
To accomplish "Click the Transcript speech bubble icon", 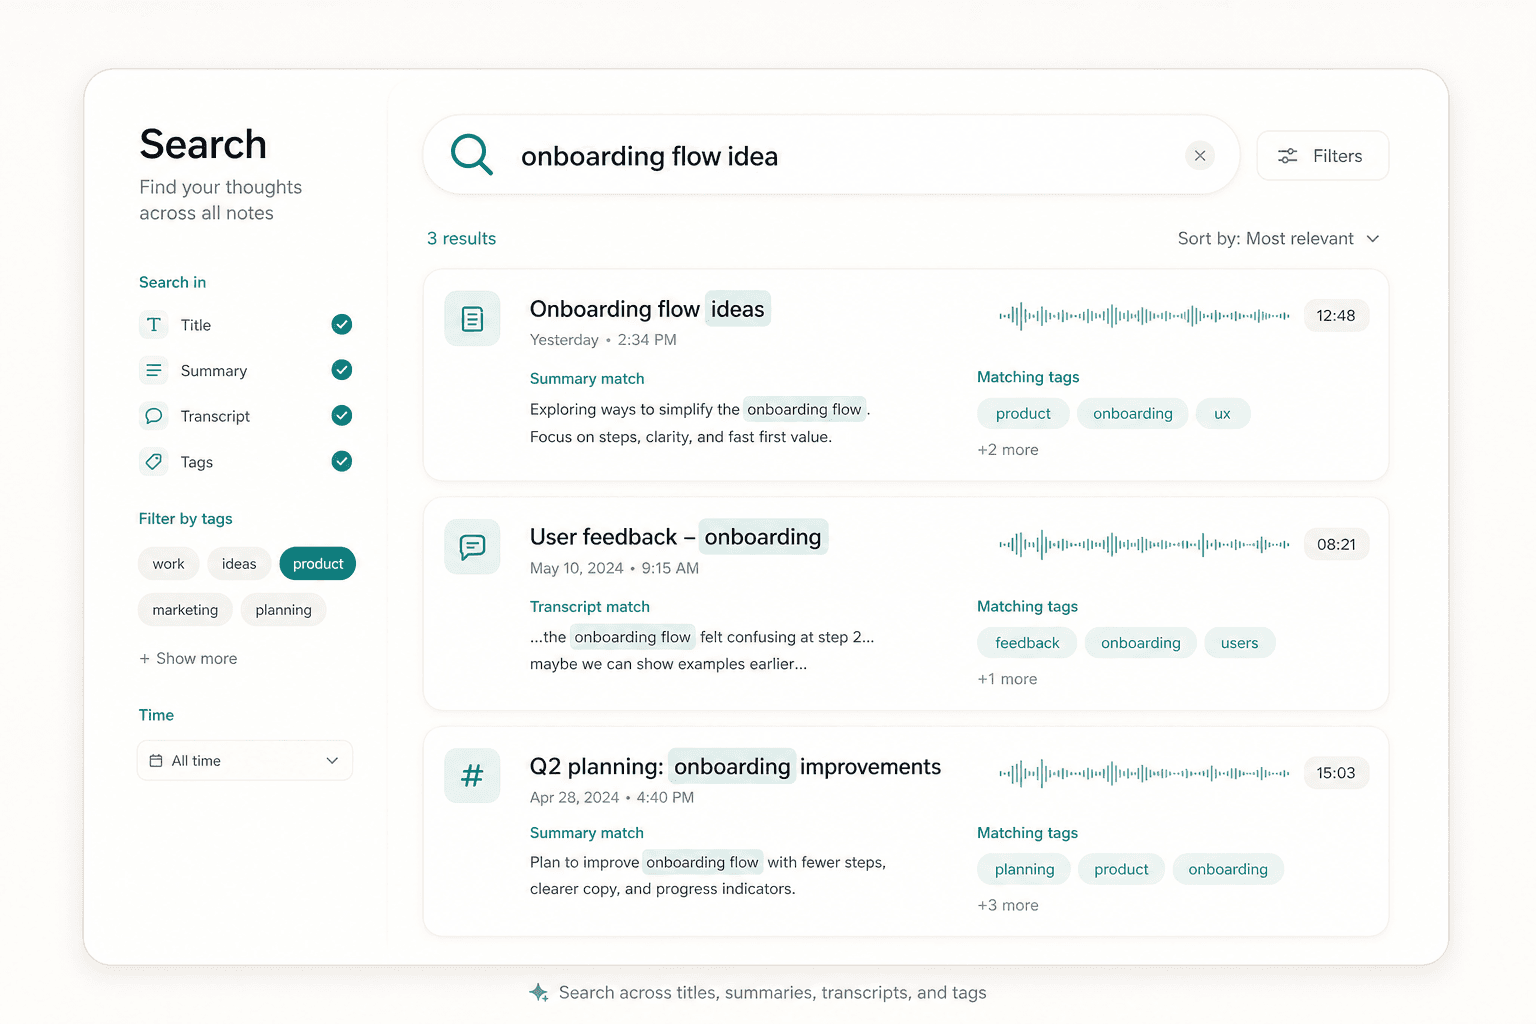I will point(153,416).
